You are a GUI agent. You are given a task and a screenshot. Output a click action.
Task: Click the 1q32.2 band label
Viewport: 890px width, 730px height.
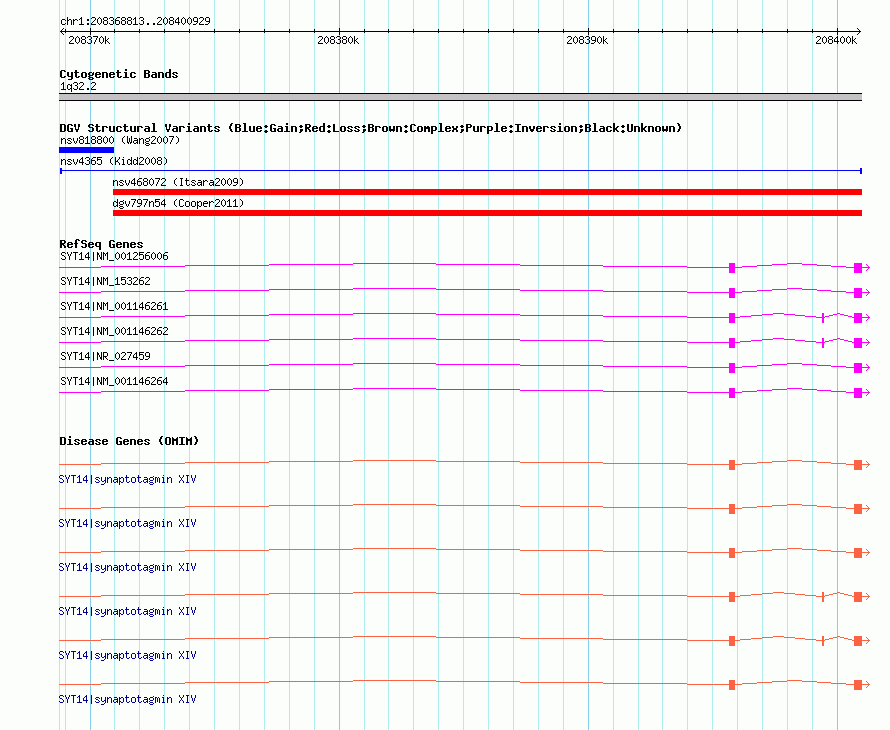coord(78,86)
